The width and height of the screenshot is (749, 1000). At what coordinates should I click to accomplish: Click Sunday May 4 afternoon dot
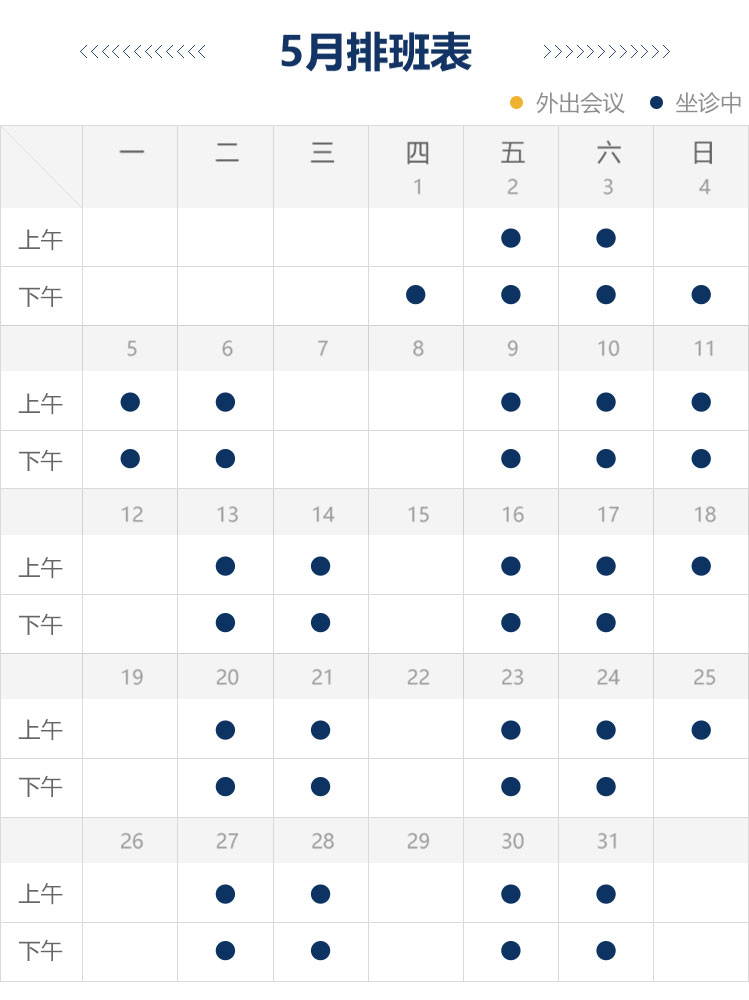pos(701,294)
